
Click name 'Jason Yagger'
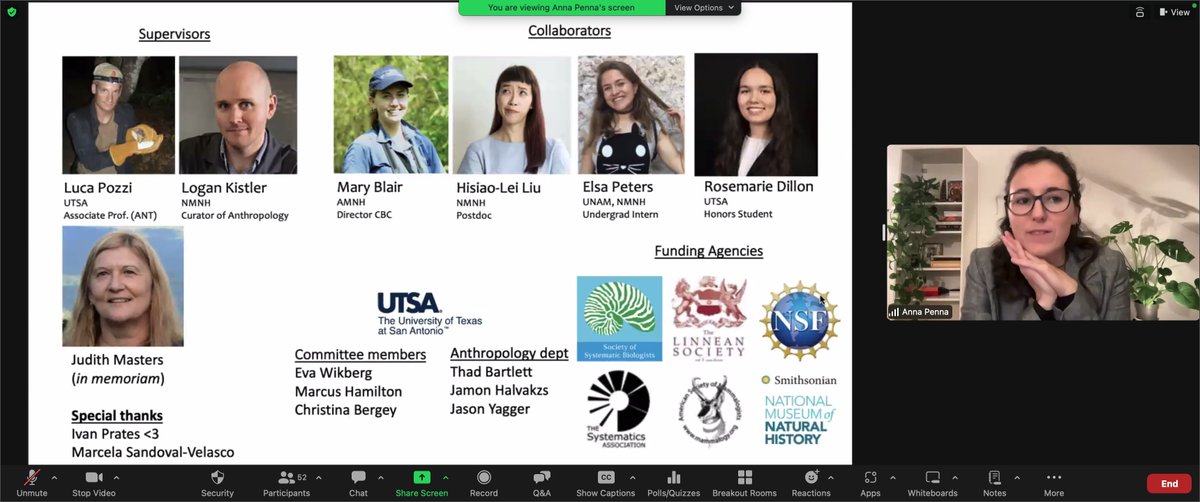click(491, 408)
